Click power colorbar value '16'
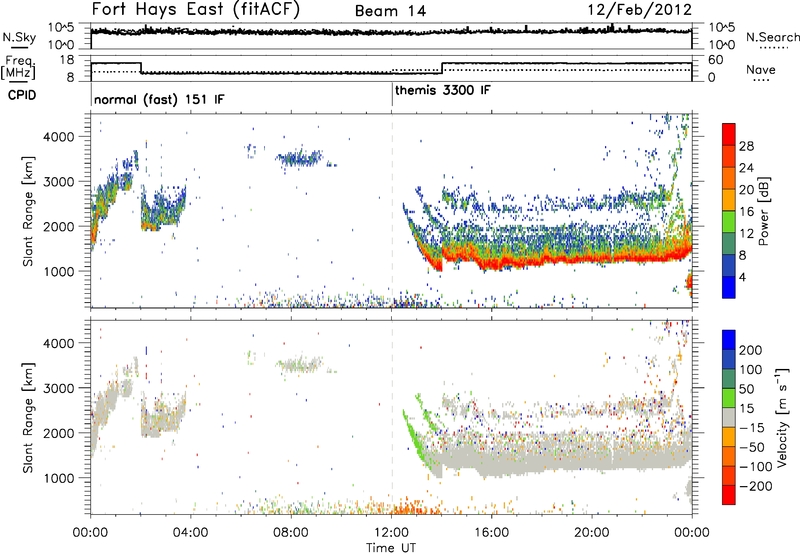This screenshot has height=554, width=800. (x=746, y=212)
